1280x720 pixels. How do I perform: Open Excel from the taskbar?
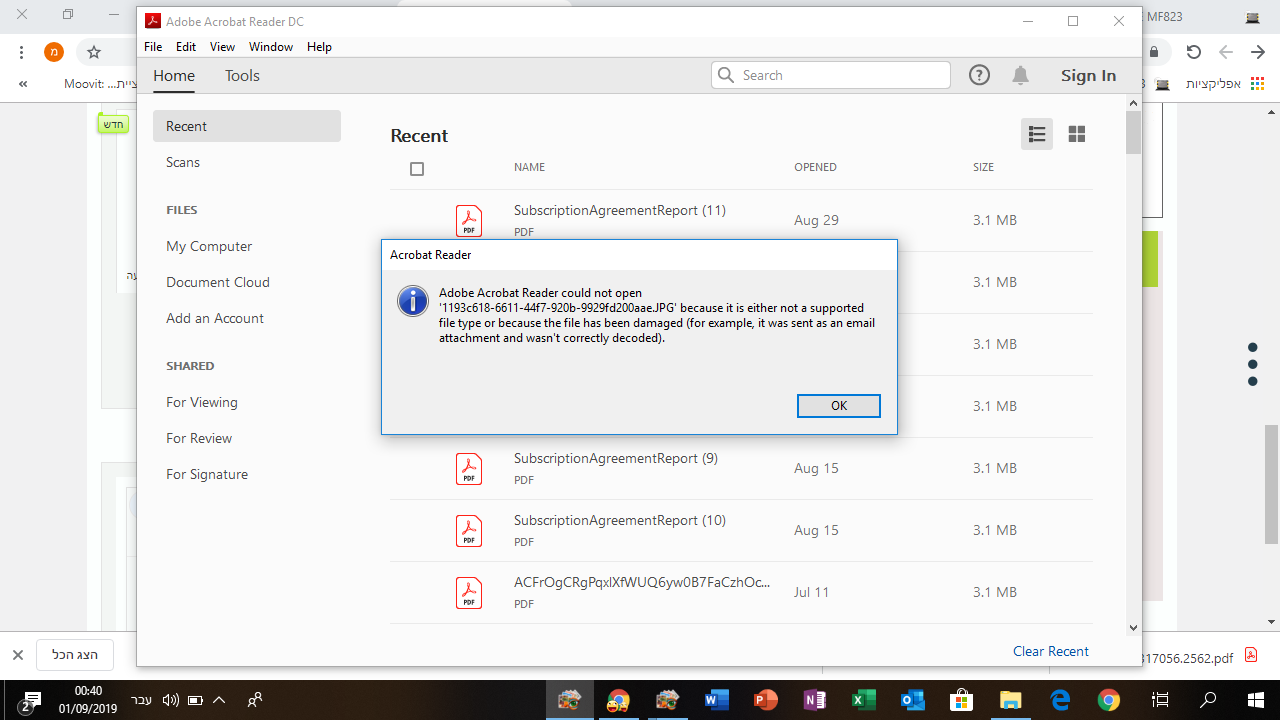click(863, 700)
